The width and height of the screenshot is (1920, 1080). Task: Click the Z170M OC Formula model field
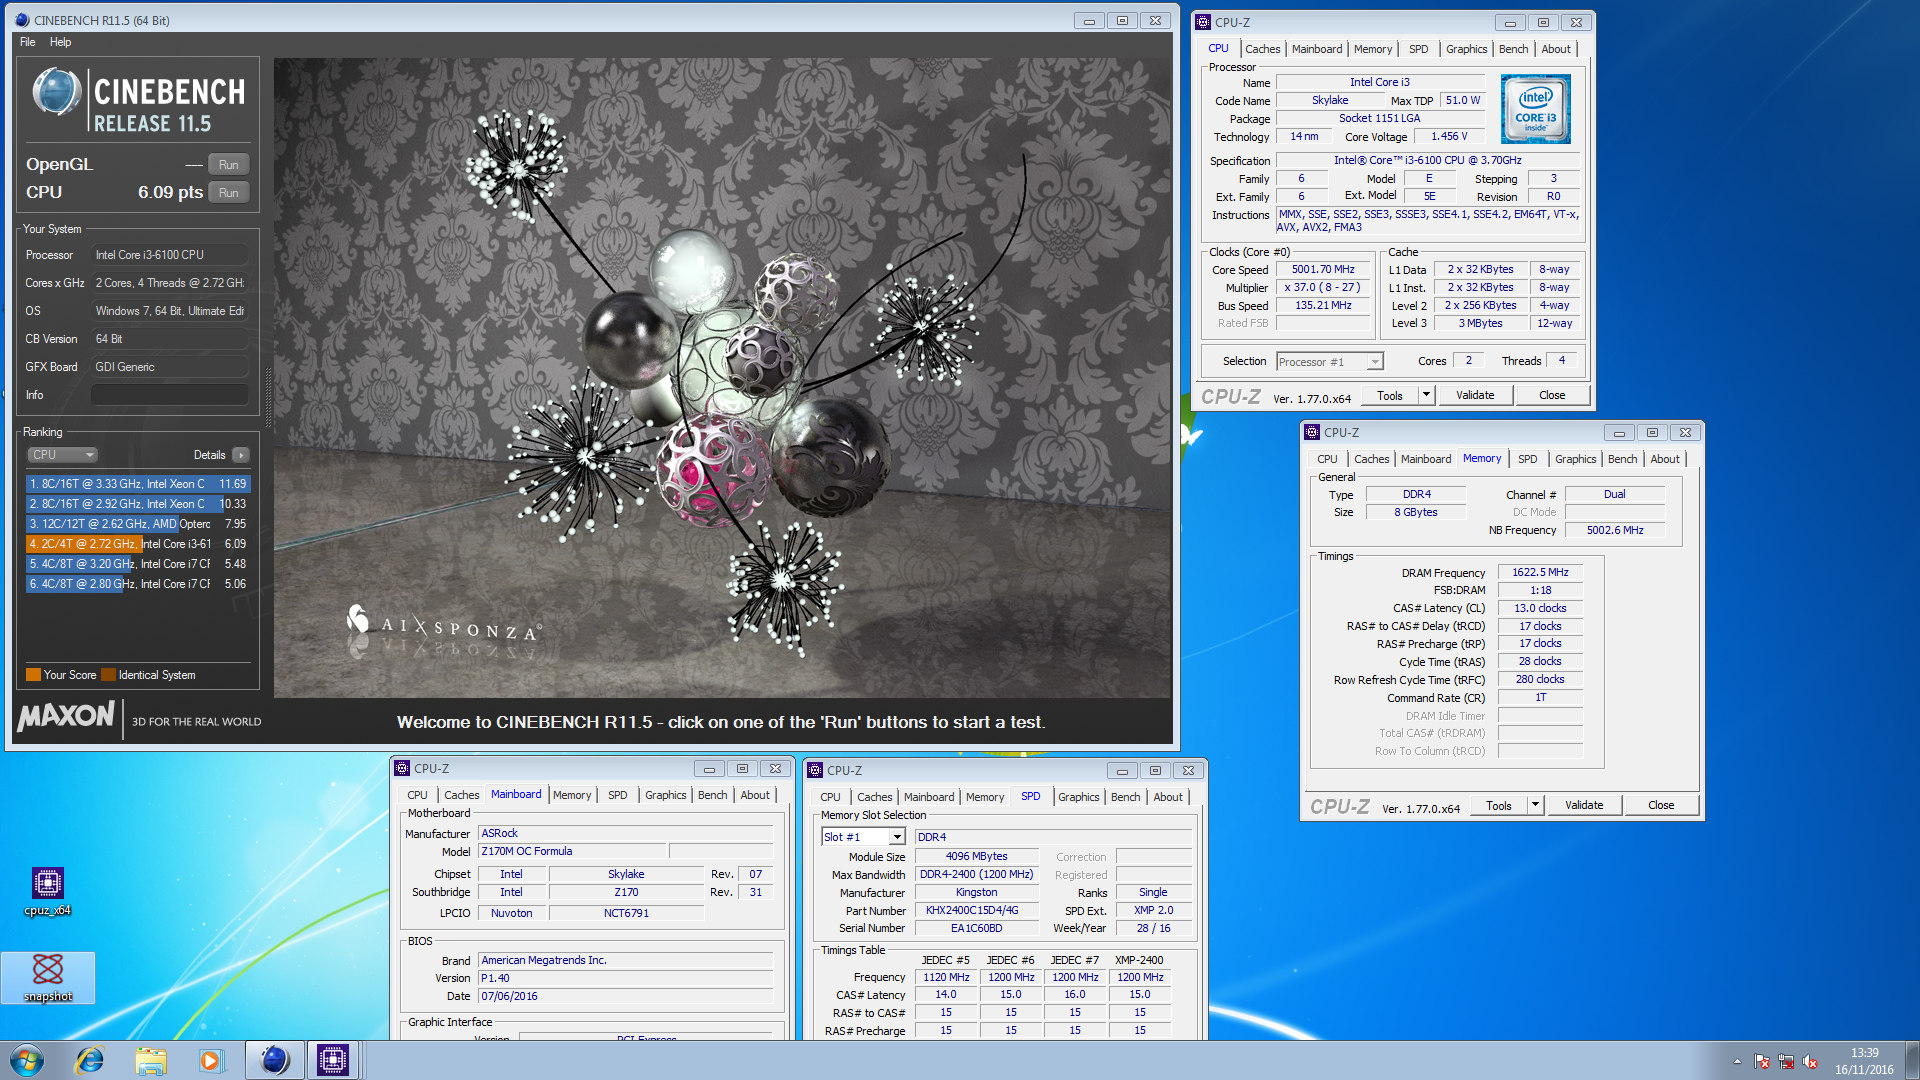(x=572, y=851)
